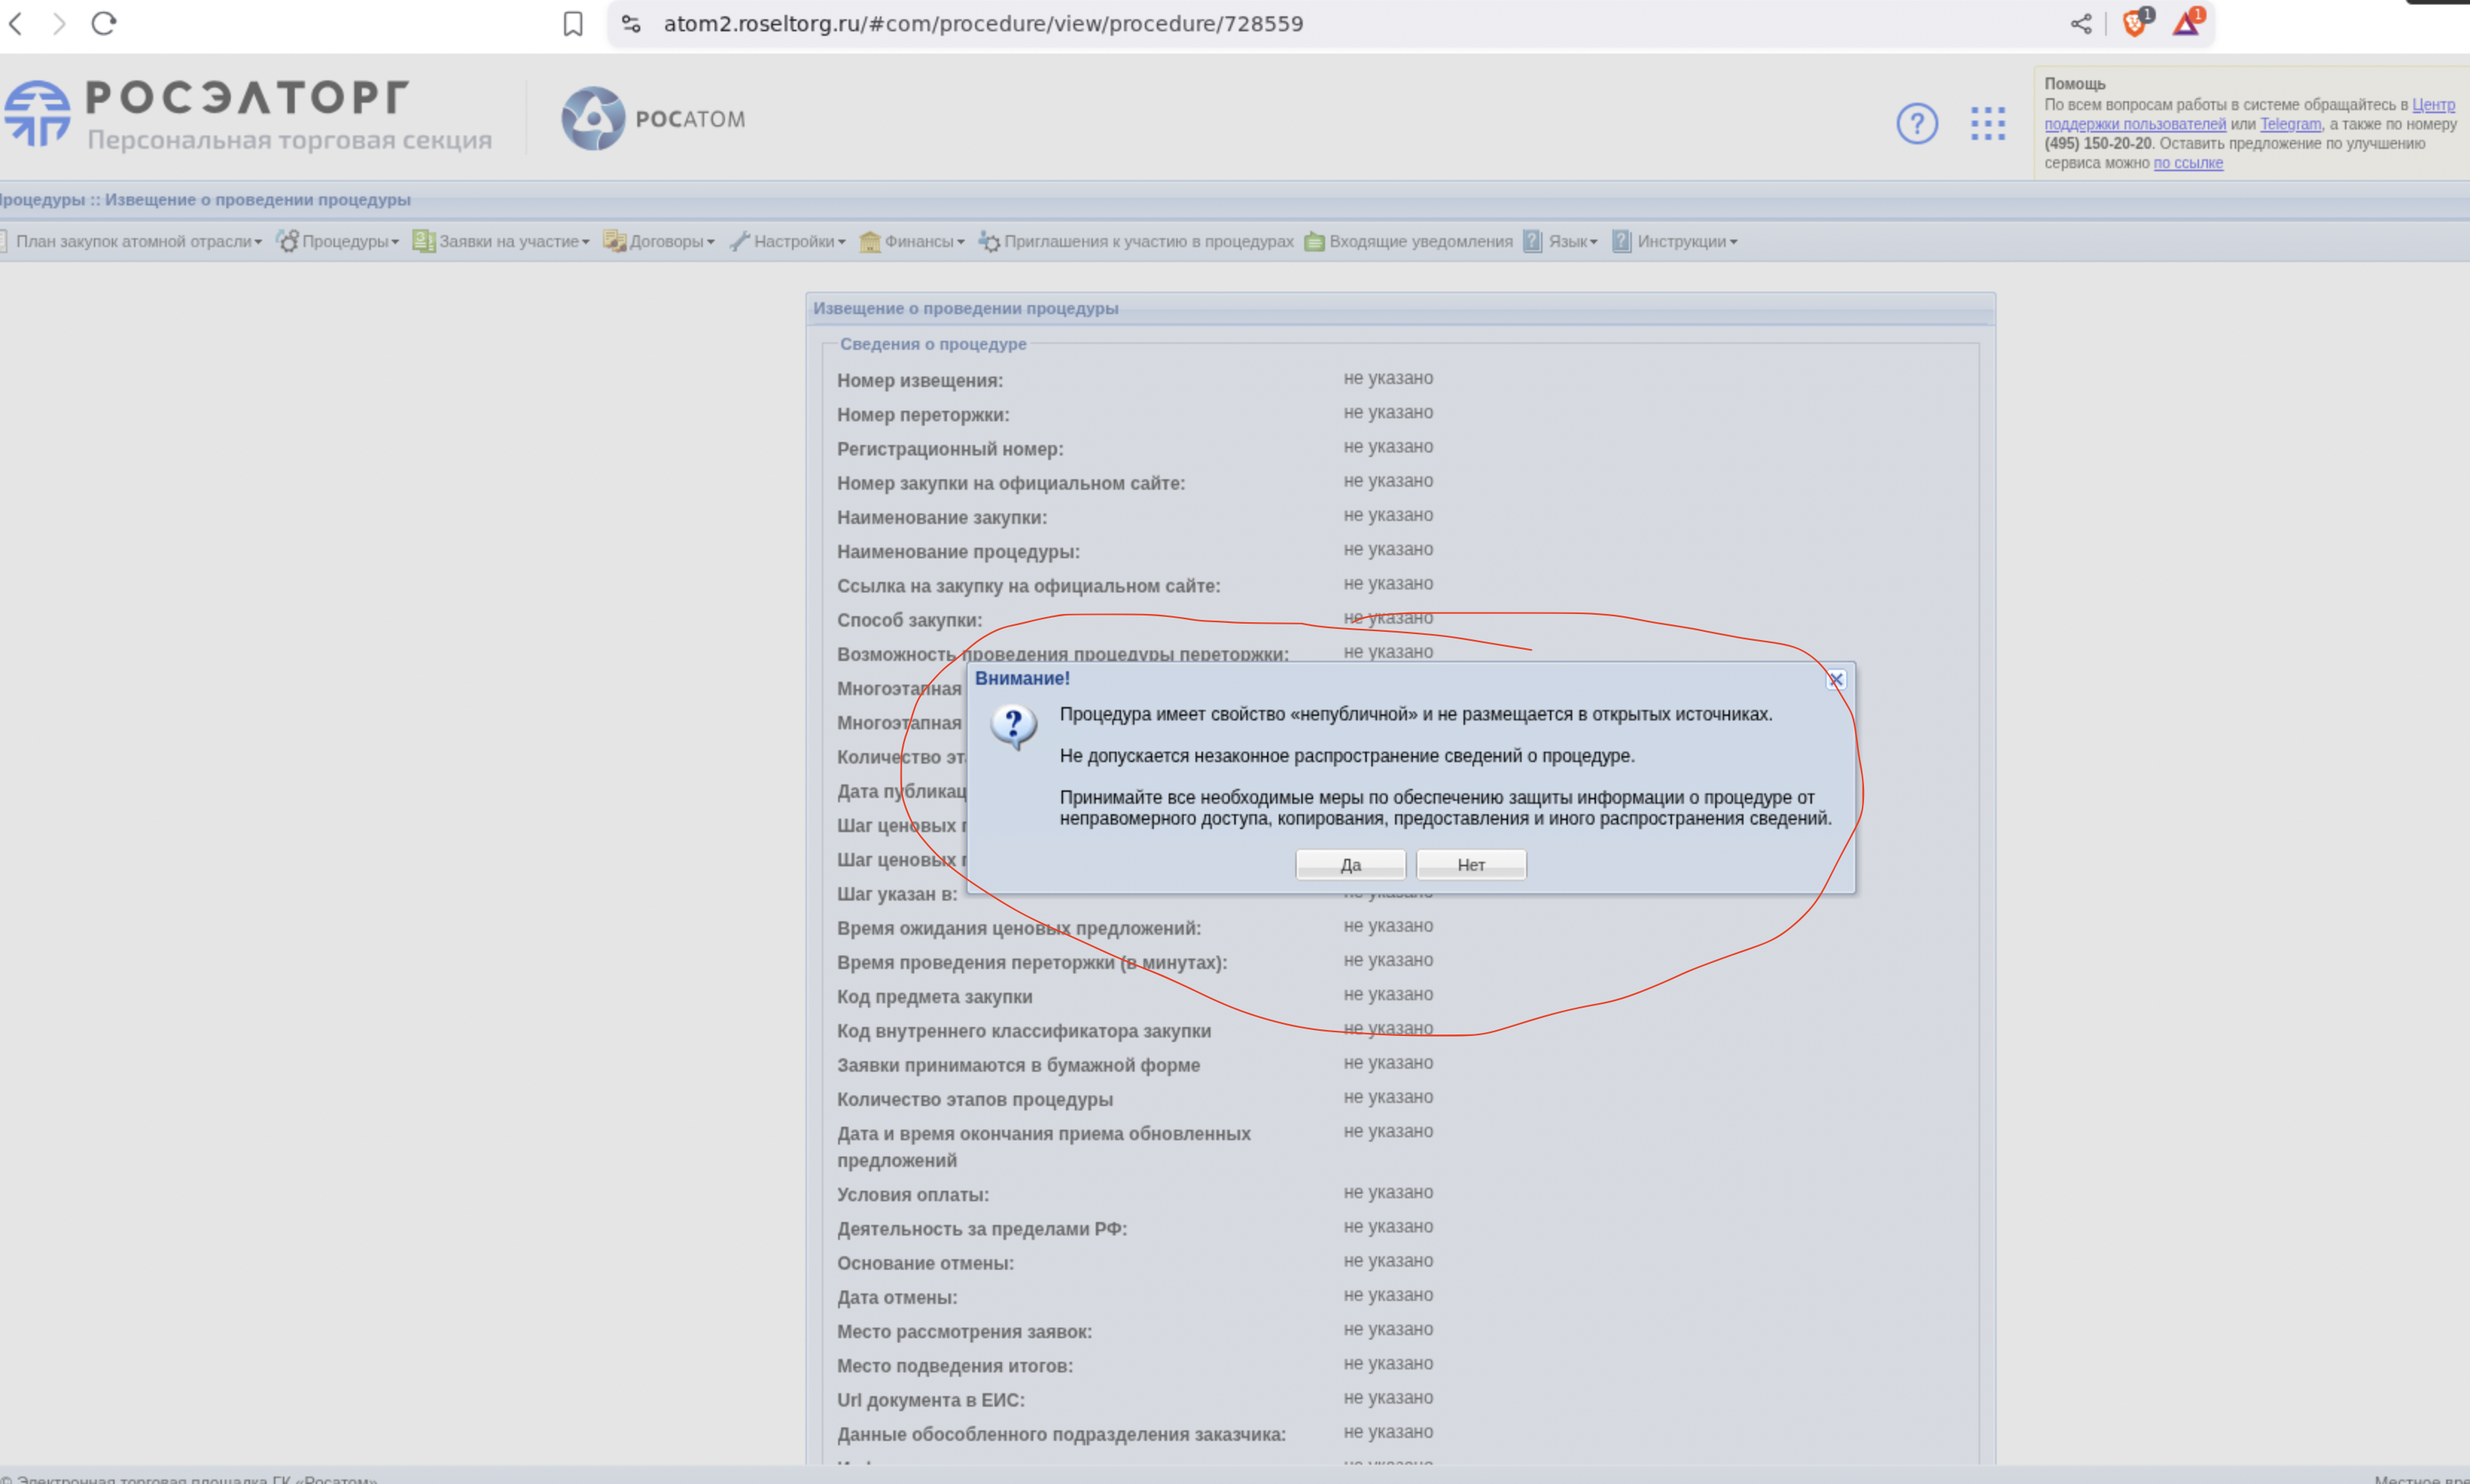Click the Нет button in the dialog
Image resolution: width=2470 pixels, height=1484 pixels.
click(x=1471, y=865)
